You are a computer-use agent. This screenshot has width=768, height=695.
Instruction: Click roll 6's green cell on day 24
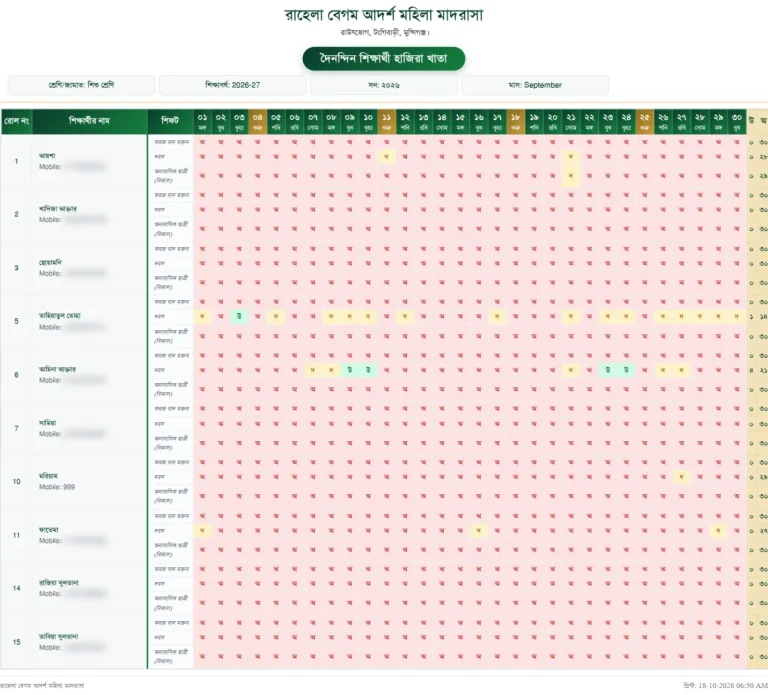pos(626,370)
